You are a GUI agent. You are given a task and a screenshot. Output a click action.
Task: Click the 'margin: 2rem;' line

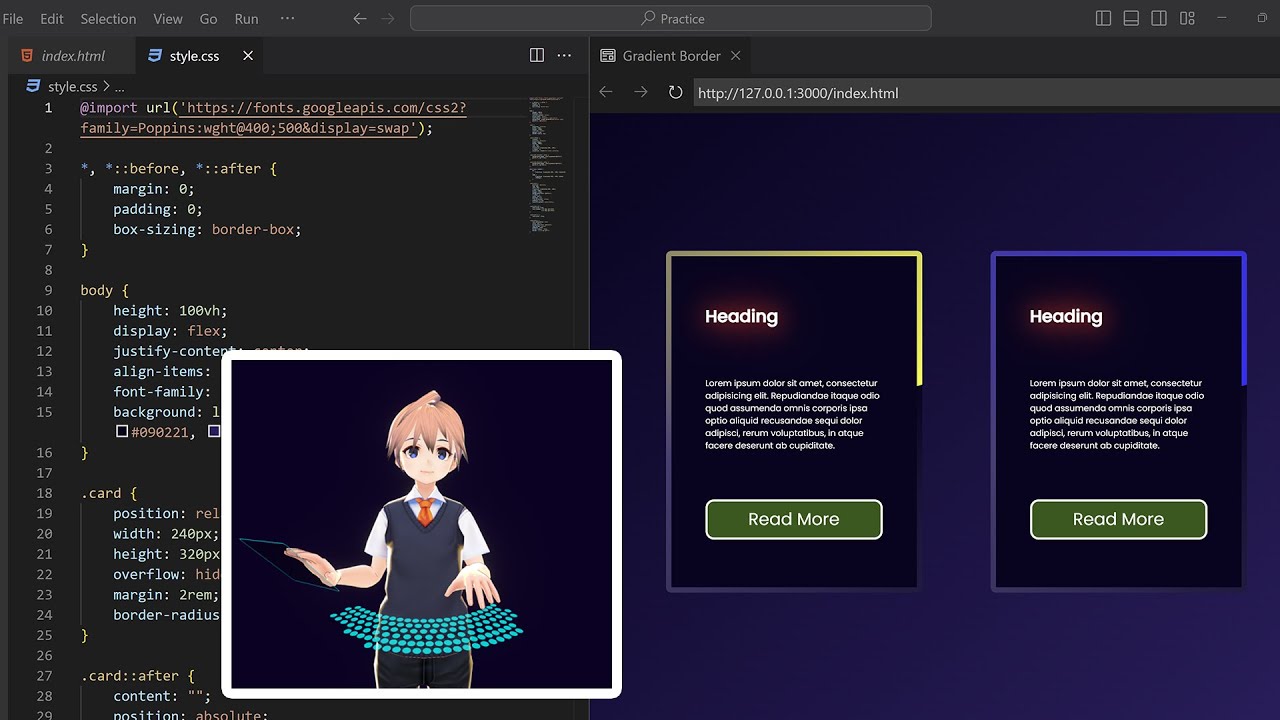pos(166,595)
